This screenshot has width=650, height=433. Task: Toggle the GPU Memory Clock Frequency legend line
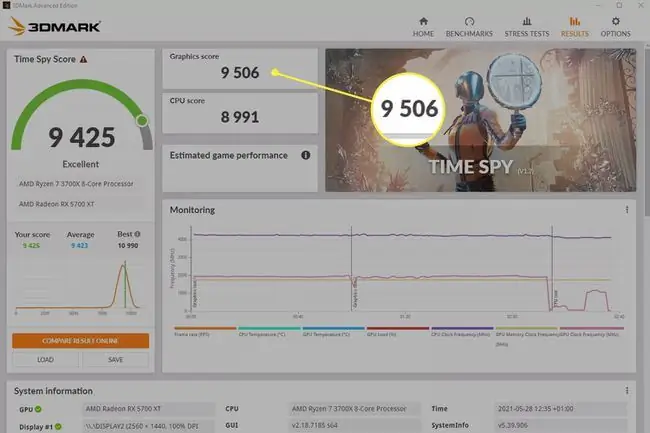point(526,336)
